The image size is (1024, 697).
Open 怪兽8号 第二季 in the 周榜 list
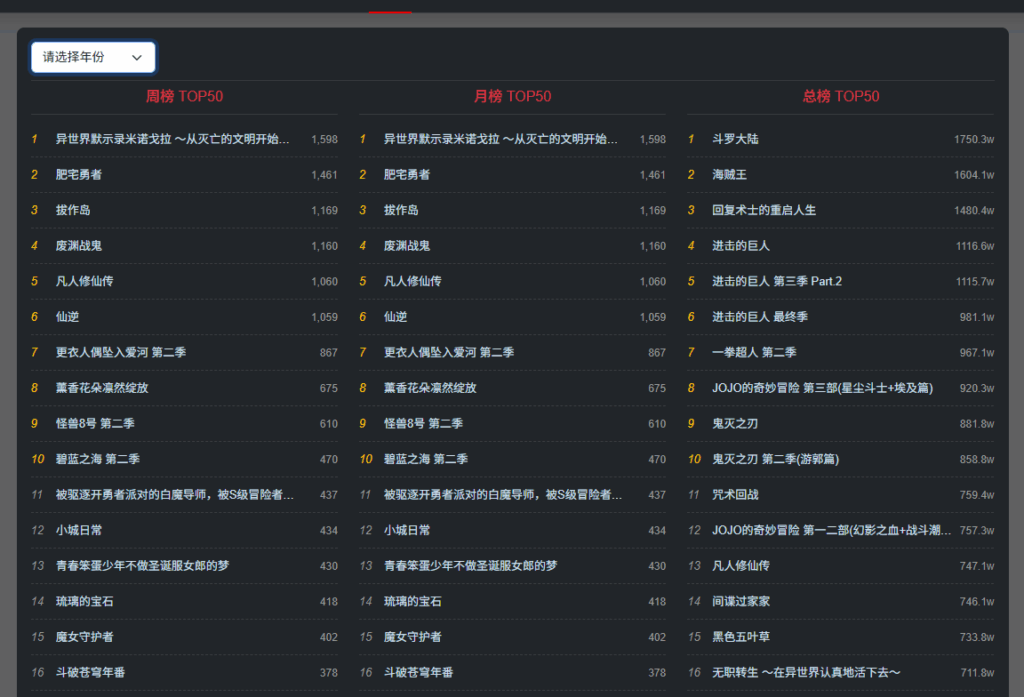coord(95,423)
